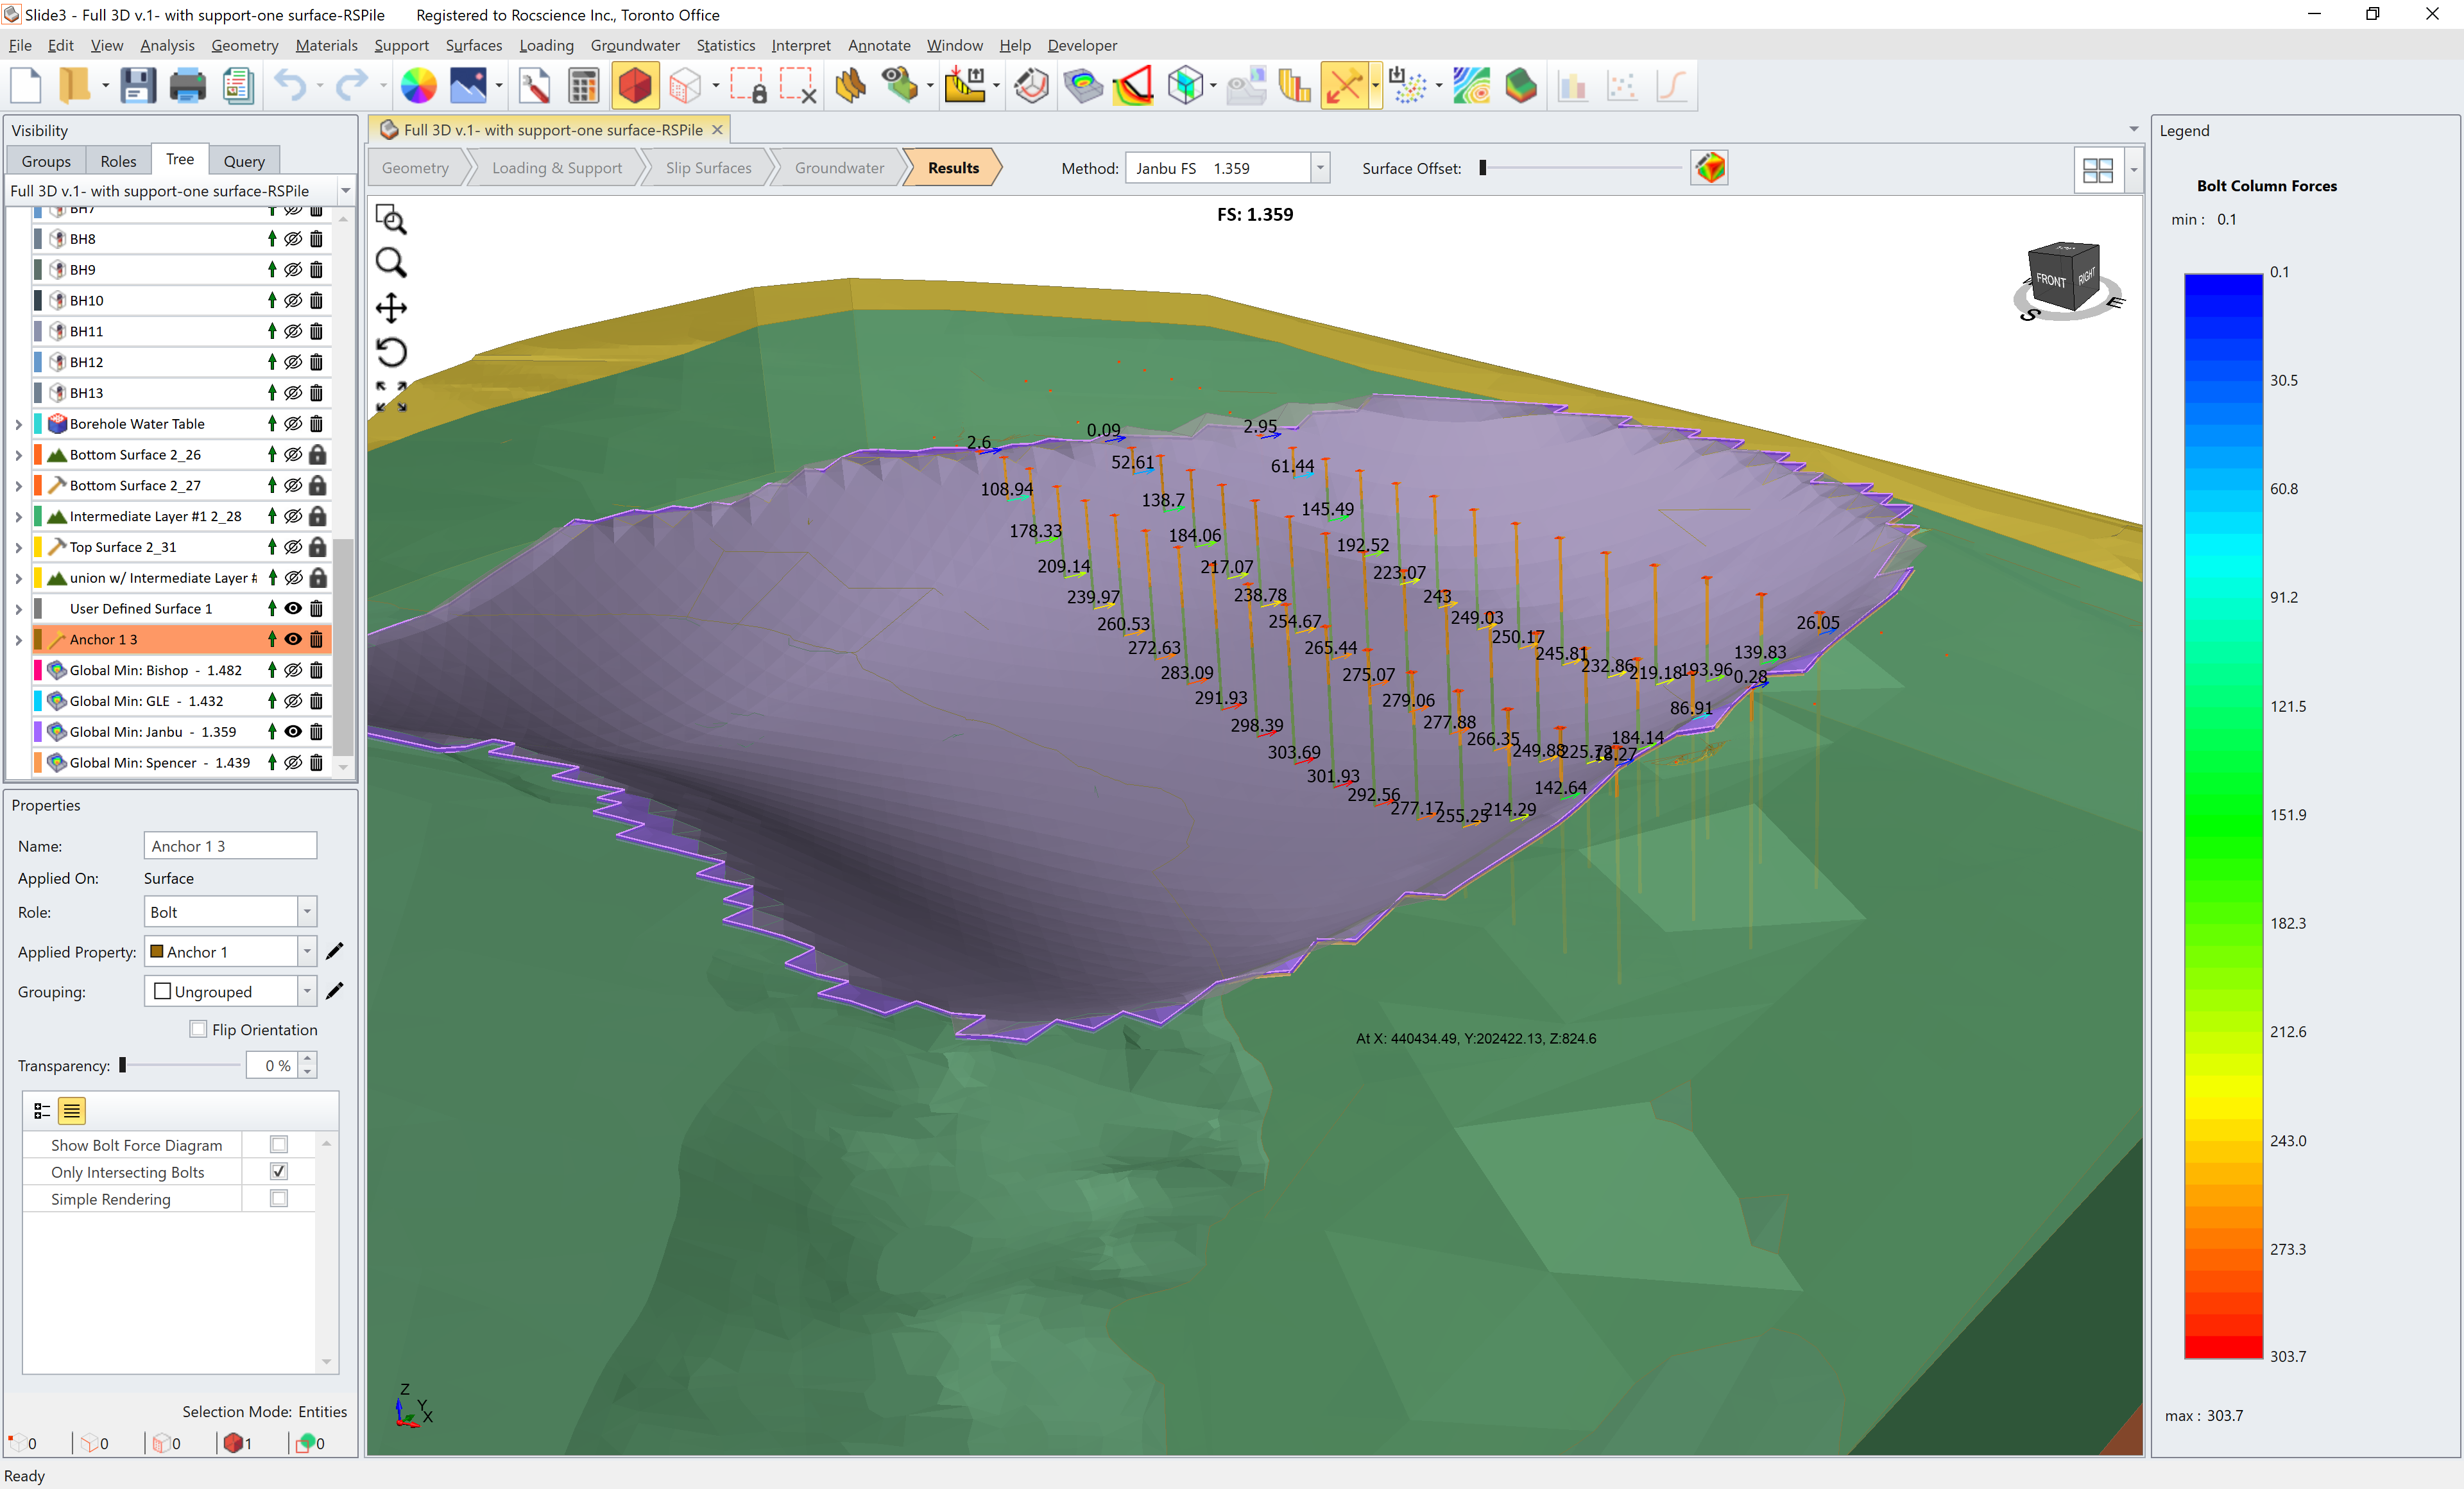Expand the Borehole Water Table tree node
2464x1489 pixels.
[18, 424]
